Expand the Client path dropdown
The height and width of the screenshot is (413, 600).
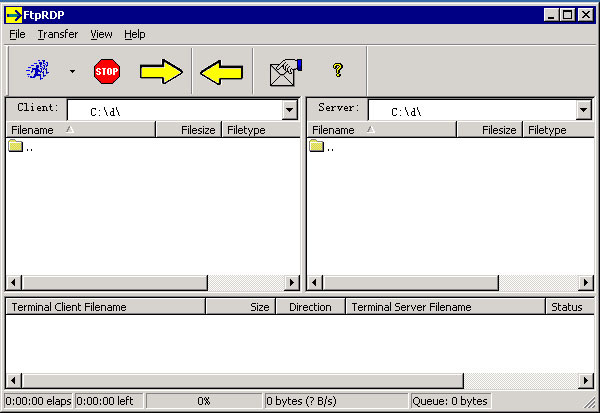pyautogui.click(x=290, y=110)
